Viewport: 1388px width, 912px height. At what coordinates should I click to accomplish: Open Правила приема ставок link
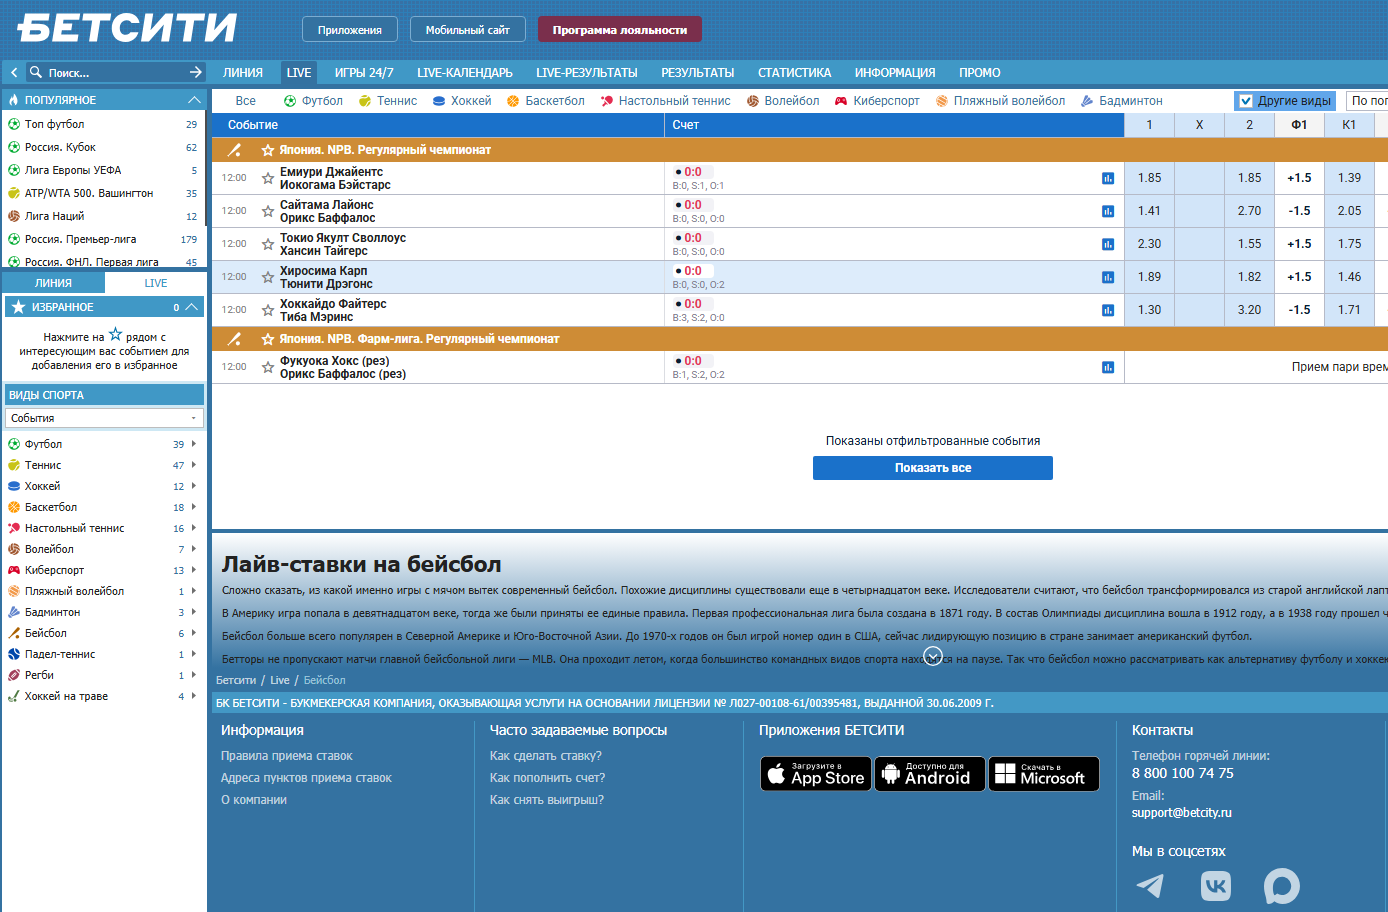(x=287, y=756)
